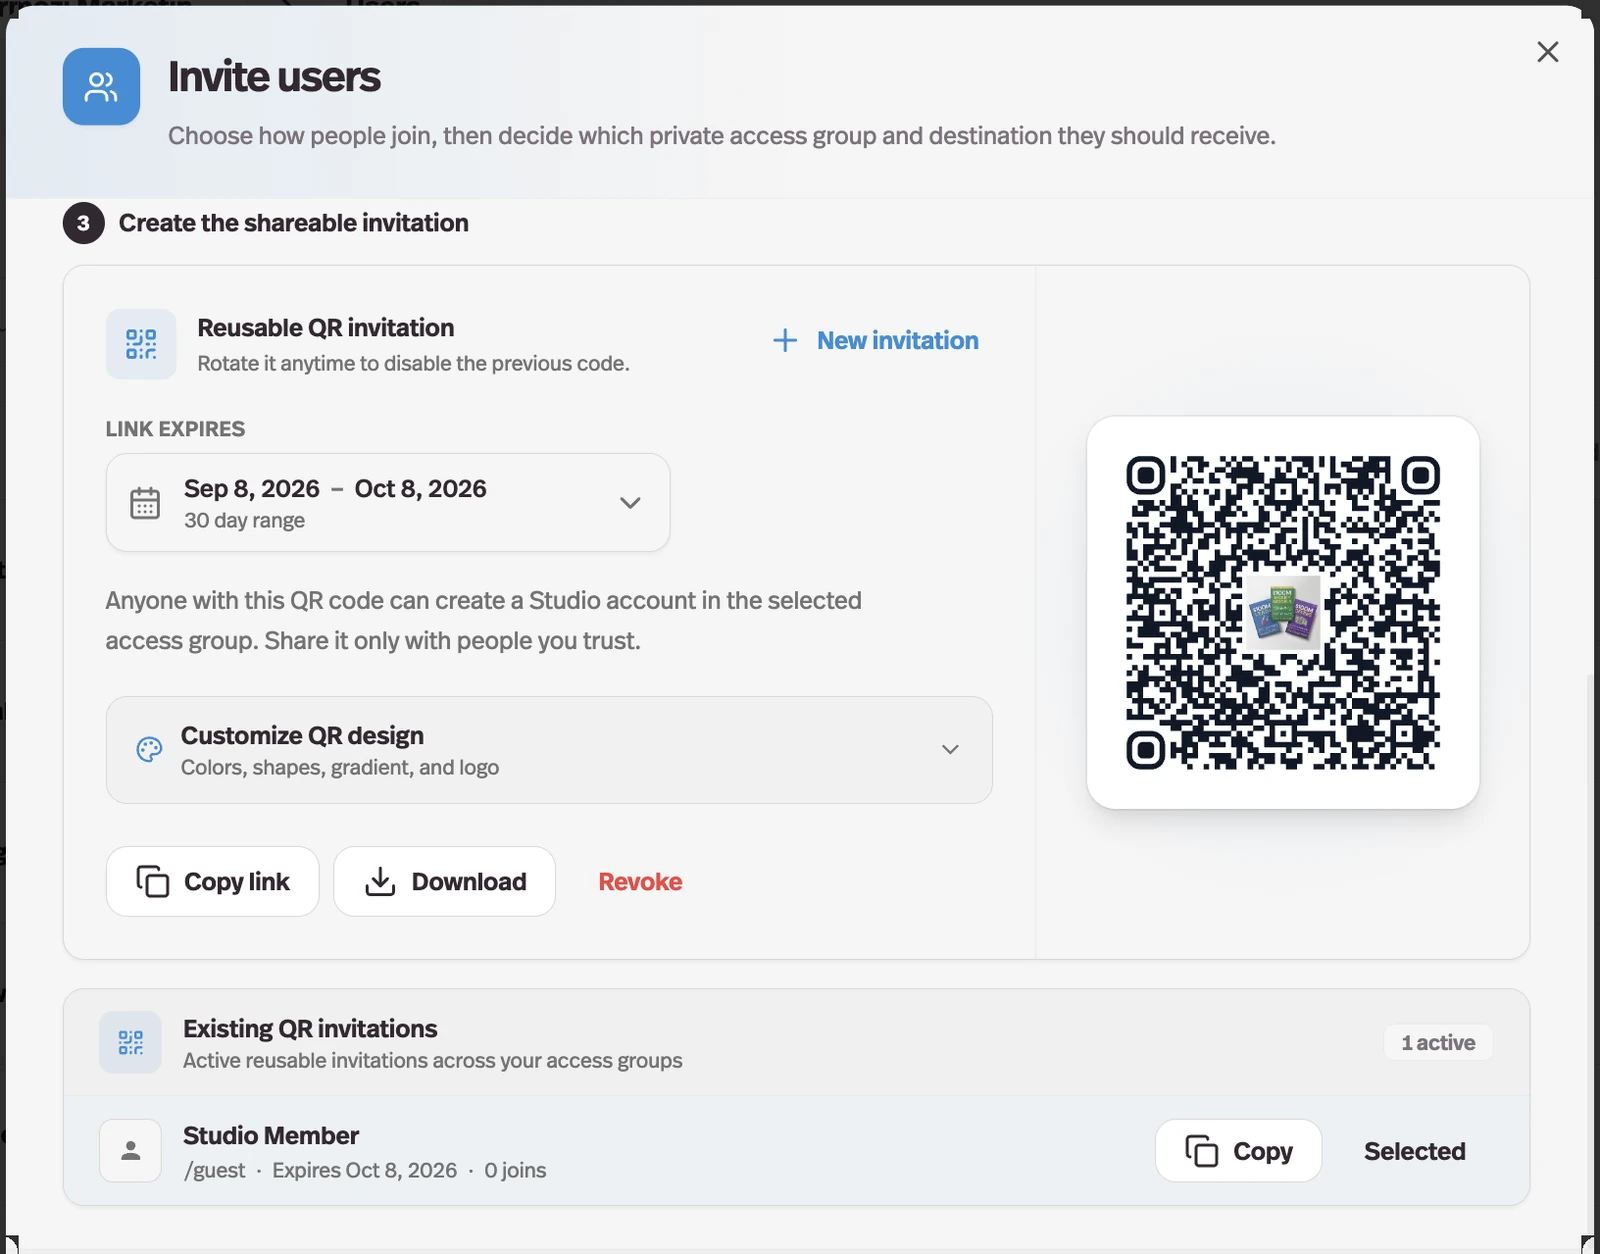Image resolution: width=1600 pixels, height=1254 pixels.
Task: Expand date range with chevron arrow
Action: [630, 503]
